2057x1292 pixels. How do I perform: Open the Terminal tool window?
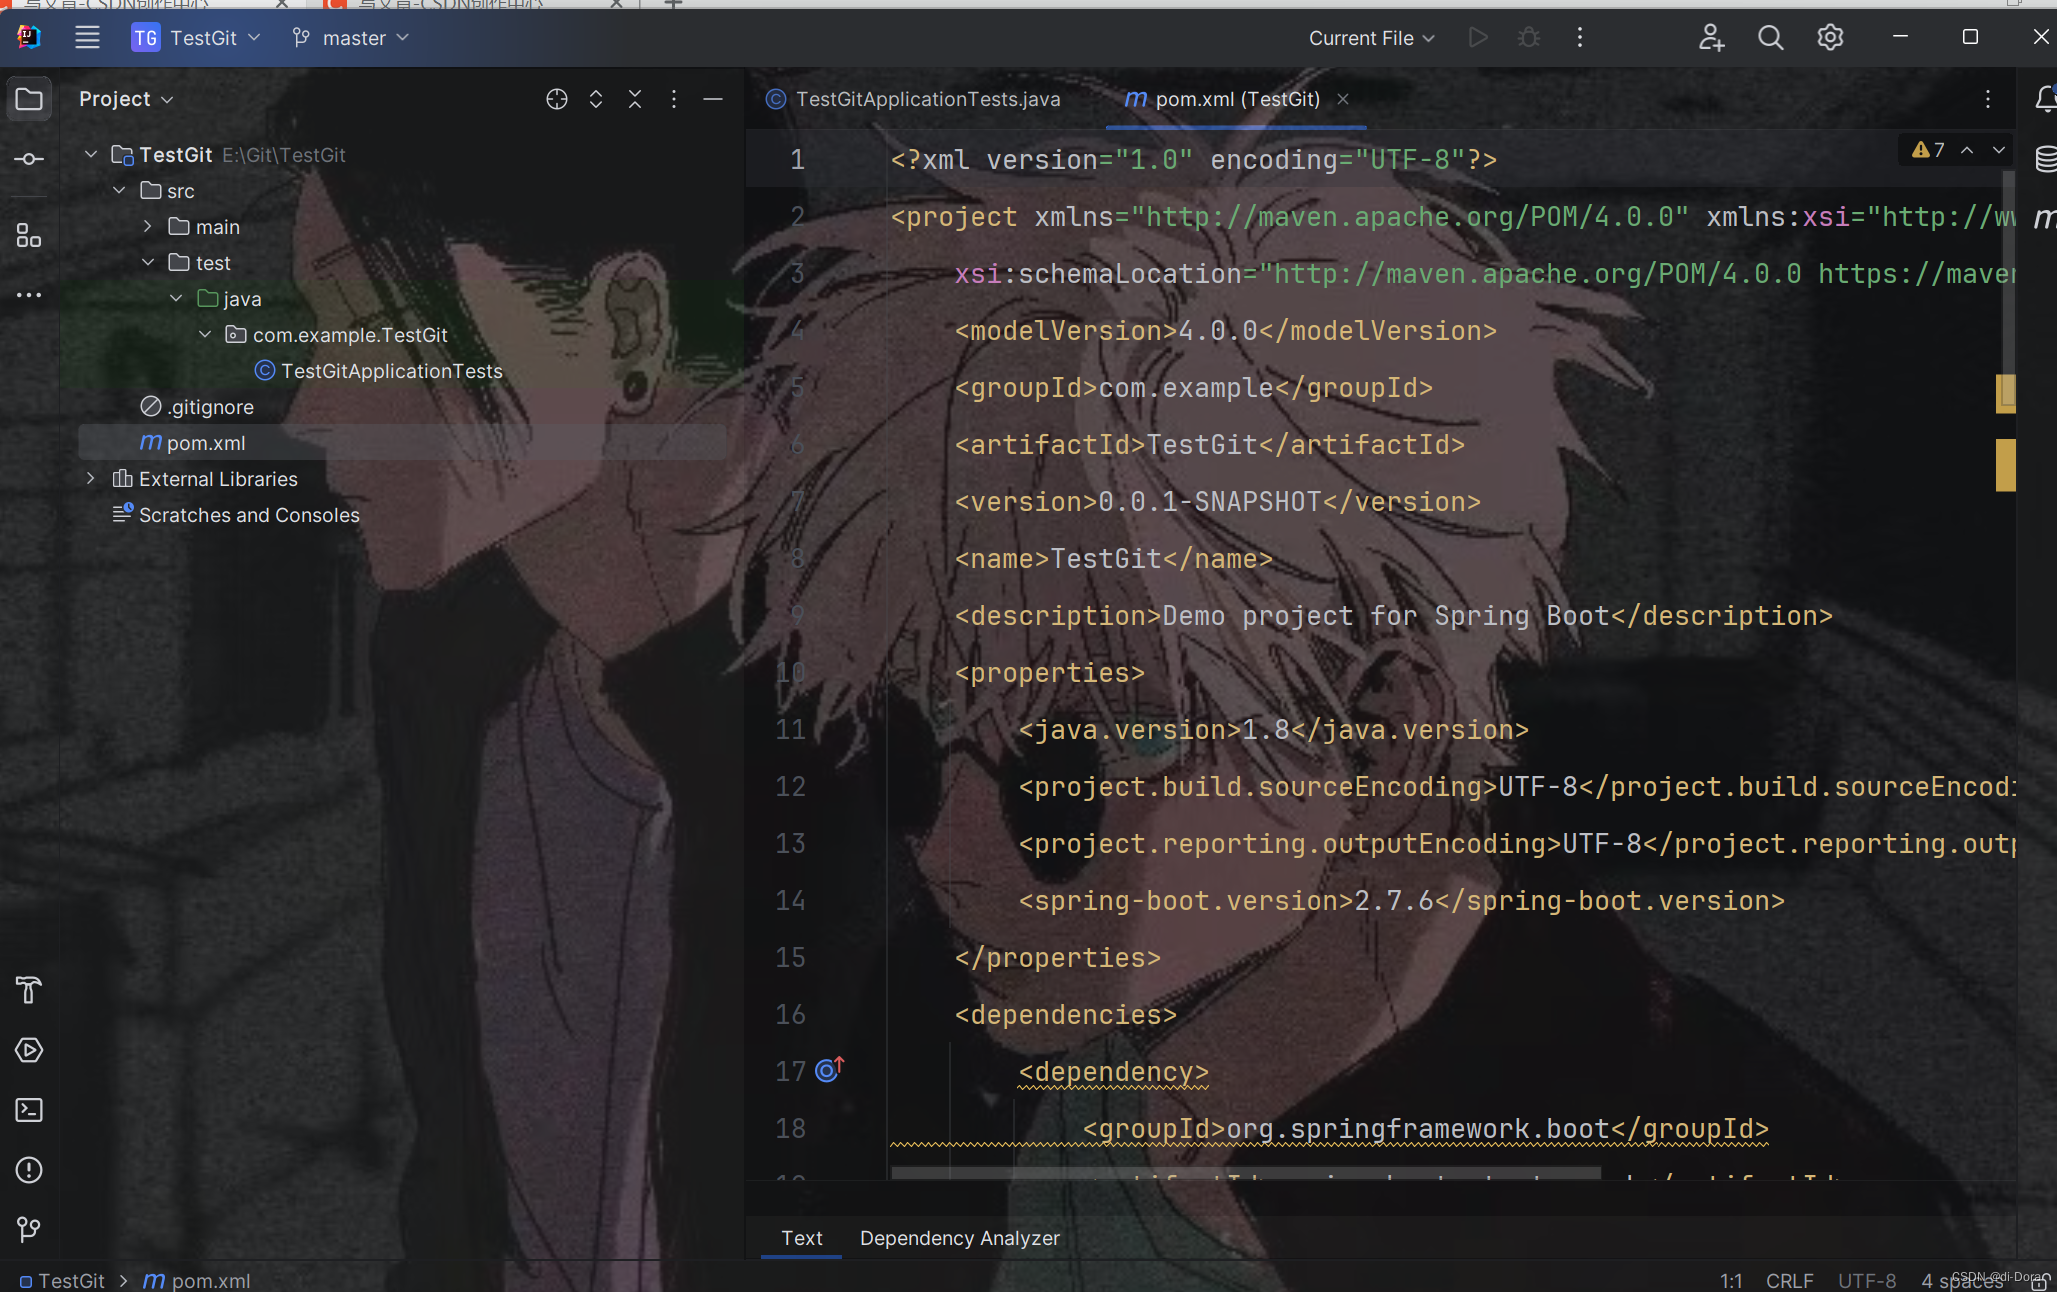click(x=29, y=1110)
